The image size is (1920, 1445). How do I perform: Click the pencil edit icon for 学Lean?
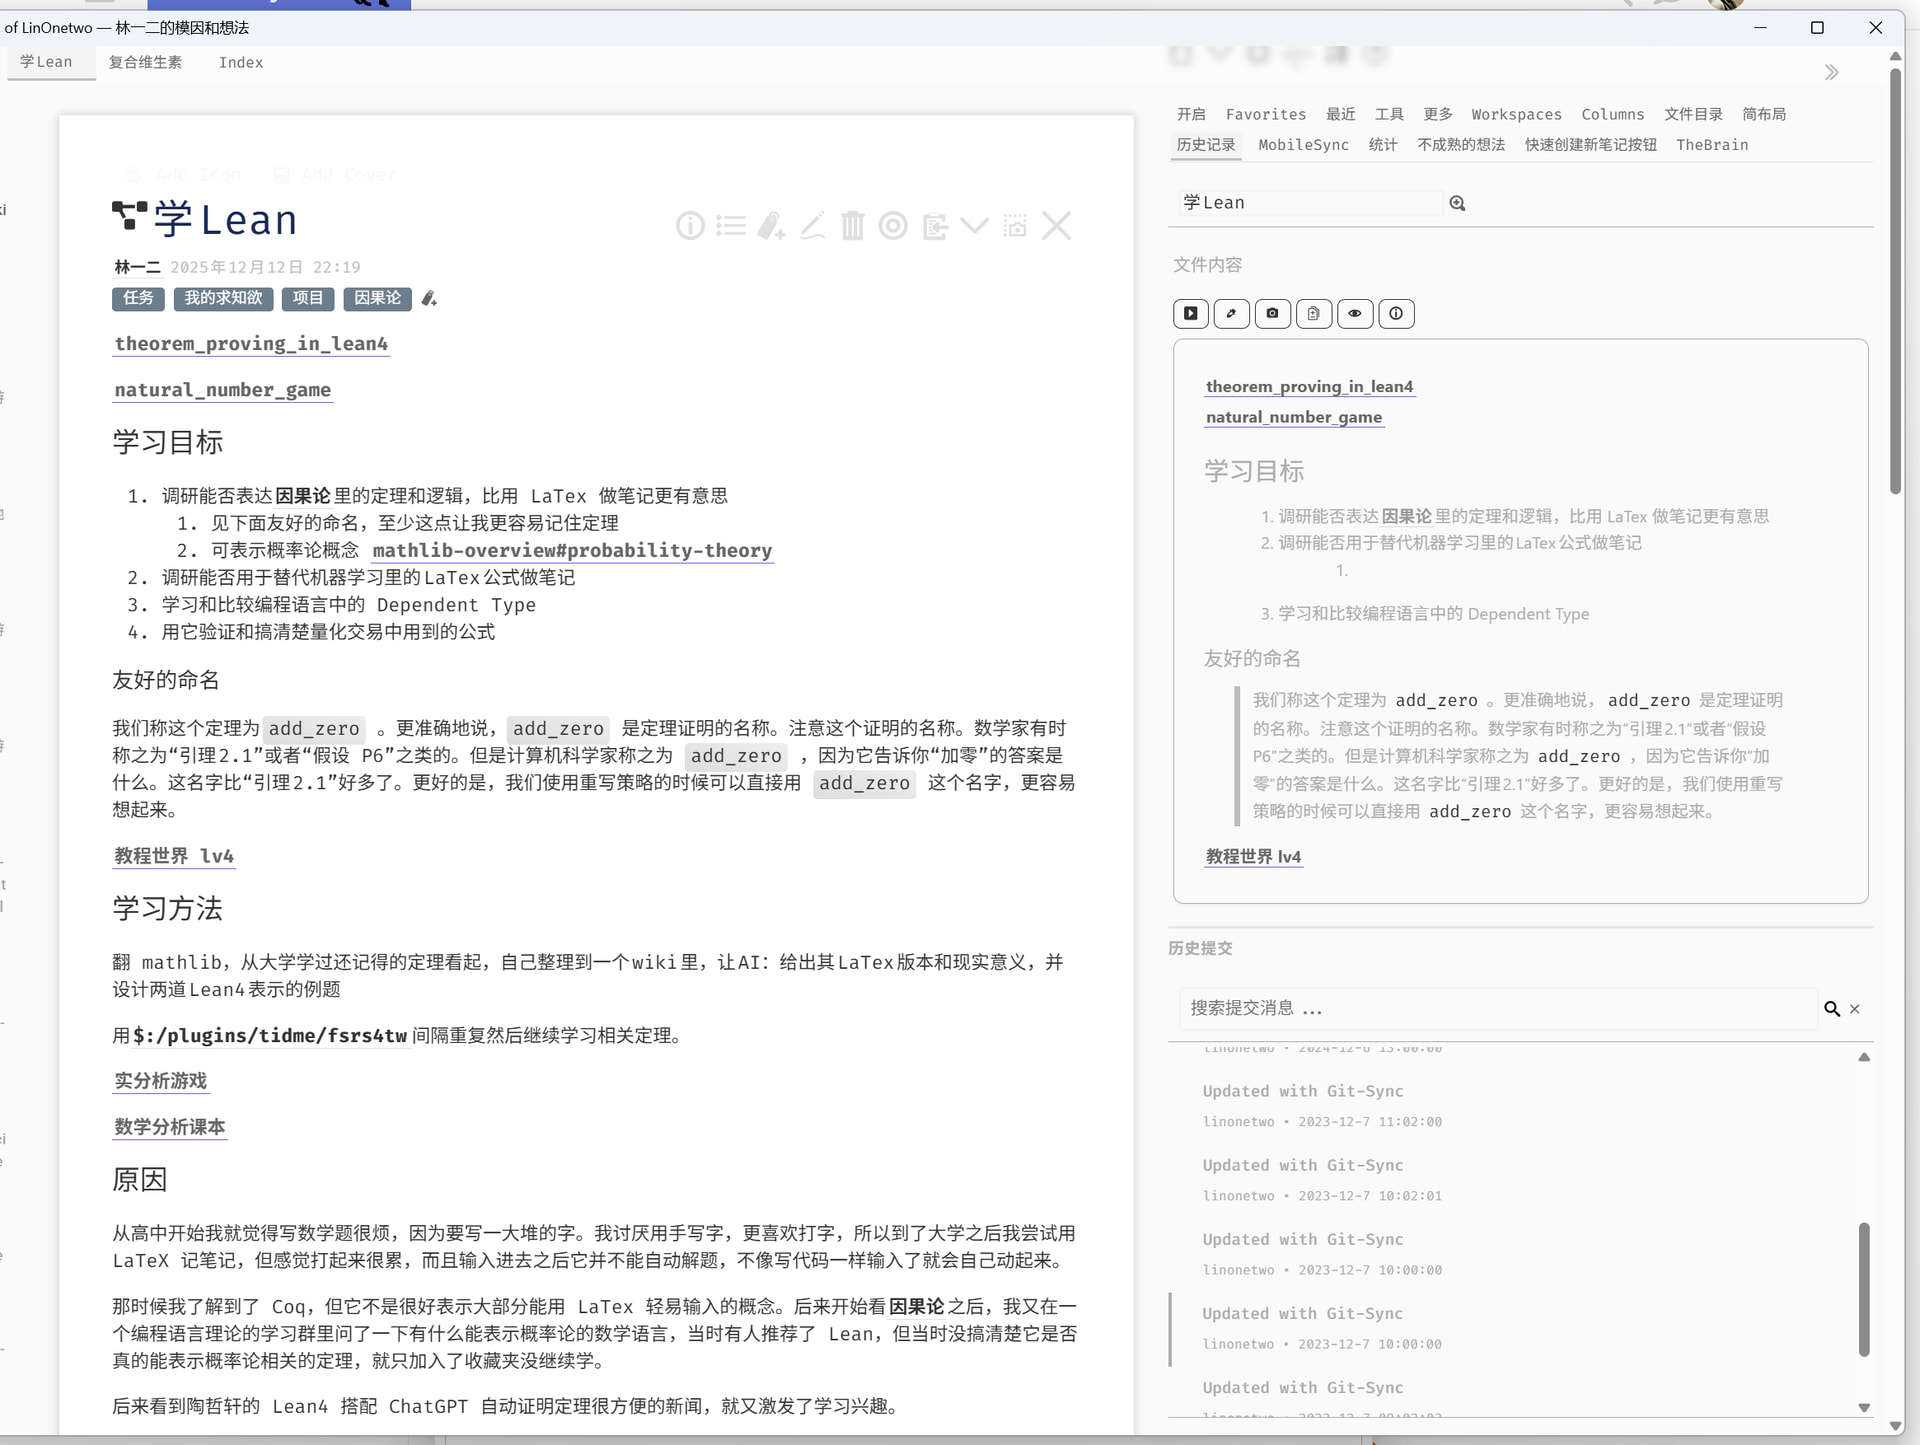click(812, 226)
